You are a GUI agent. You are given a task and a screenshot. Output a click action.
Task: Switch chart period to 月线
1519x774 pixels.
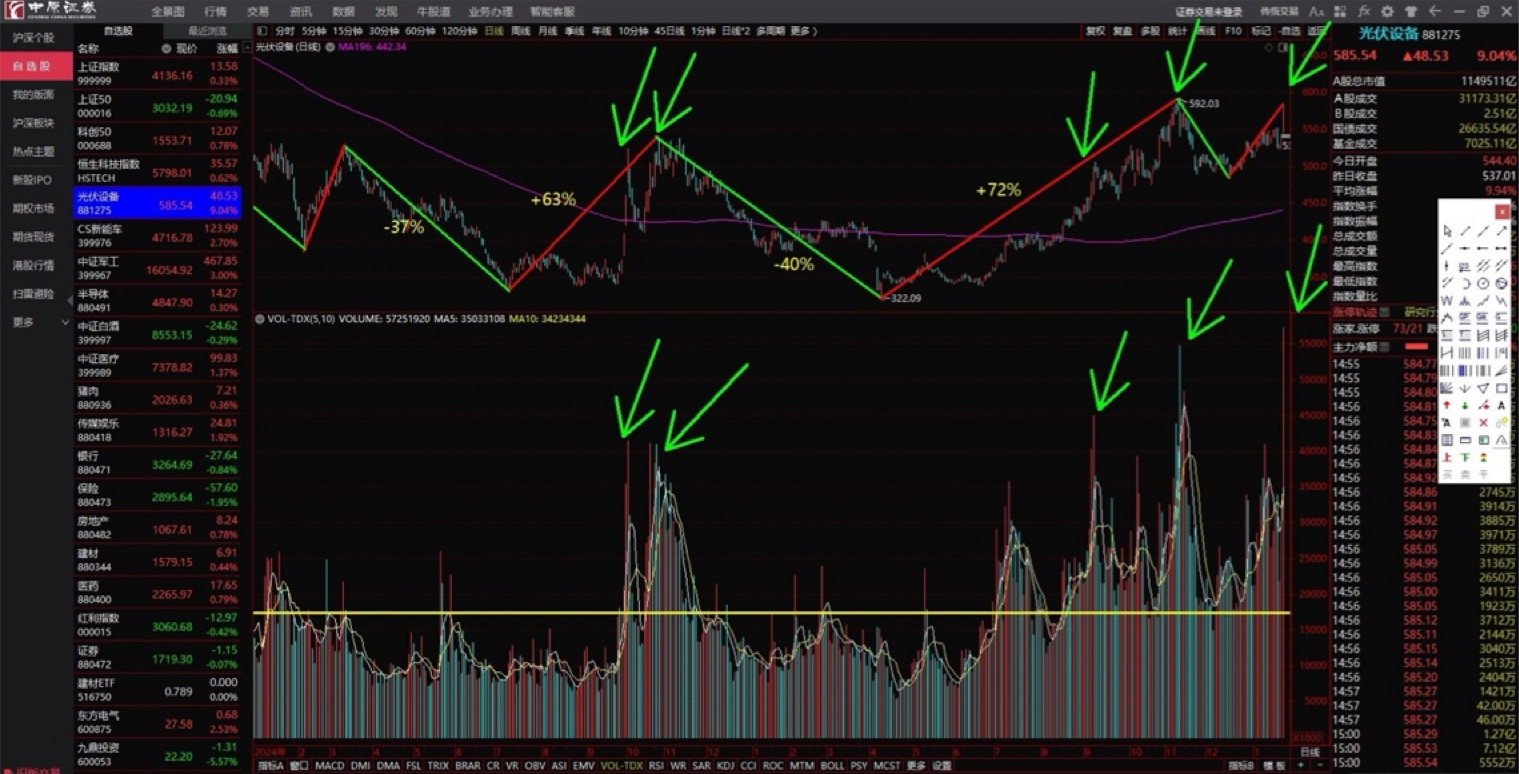tap(547, 31)
